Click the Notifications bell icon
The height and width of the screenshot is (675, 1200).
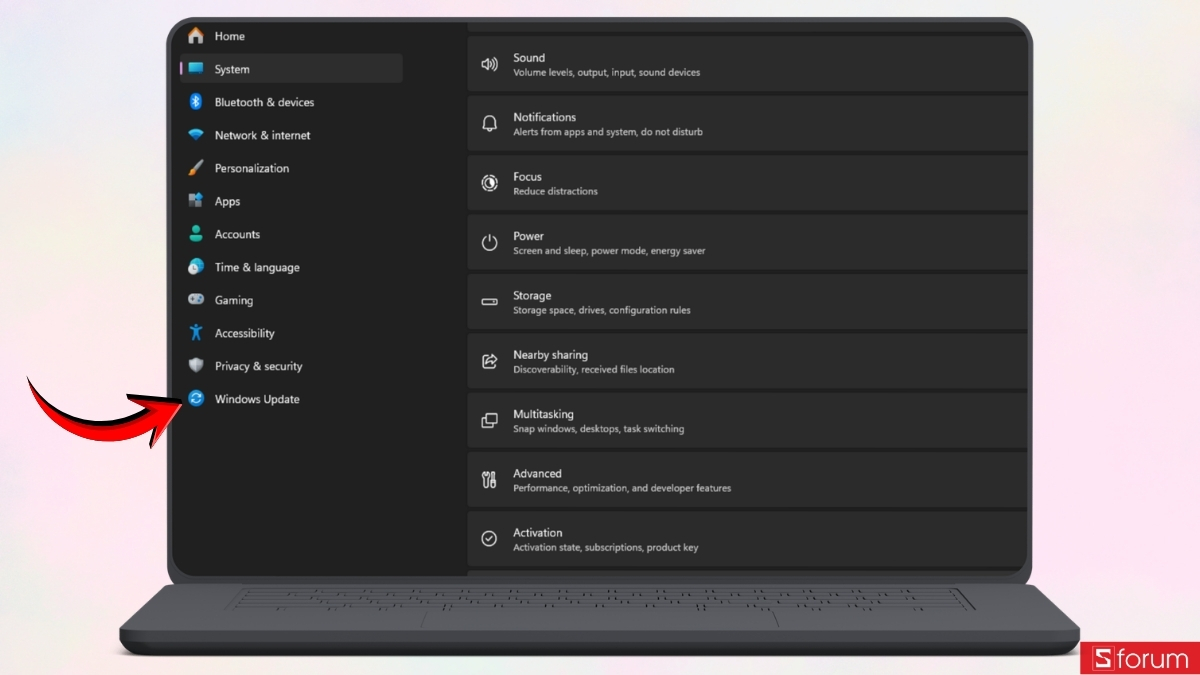489,124
